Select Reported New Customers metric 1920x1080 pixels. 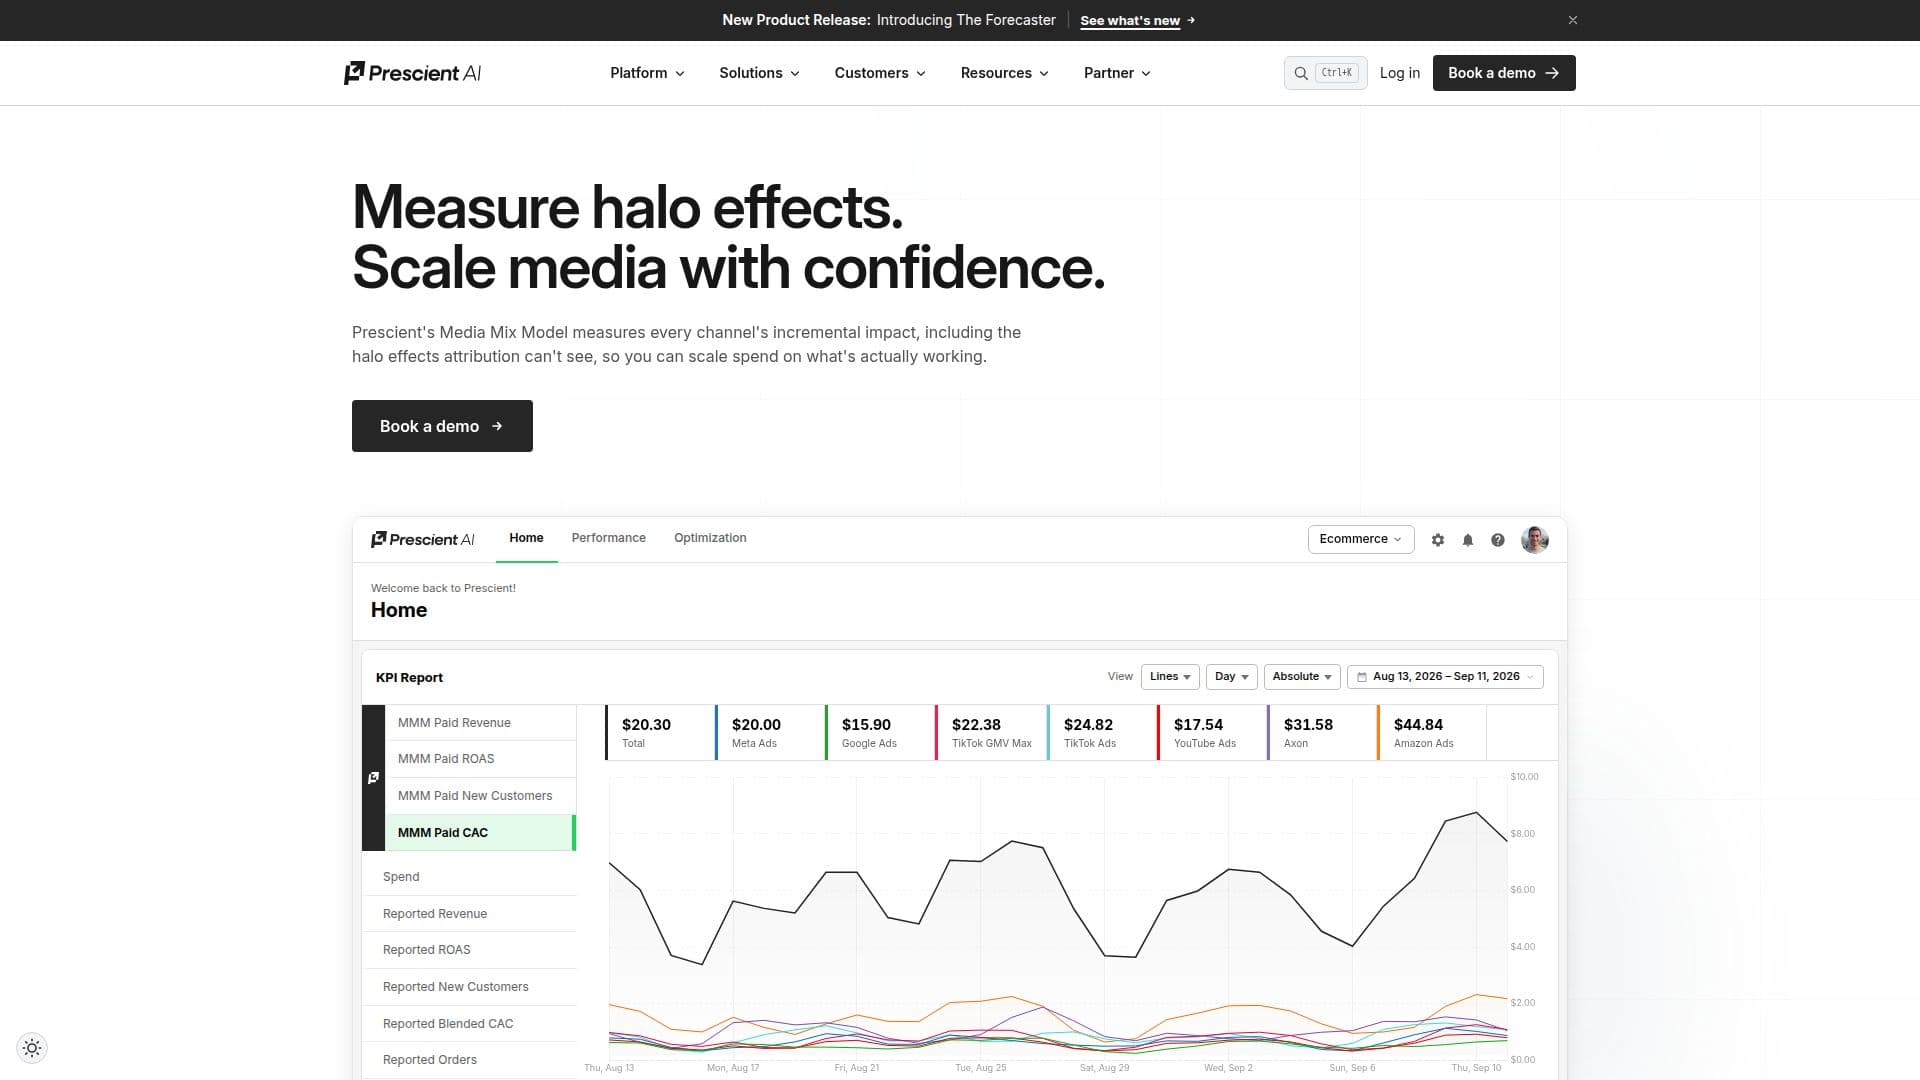[469, 987]
